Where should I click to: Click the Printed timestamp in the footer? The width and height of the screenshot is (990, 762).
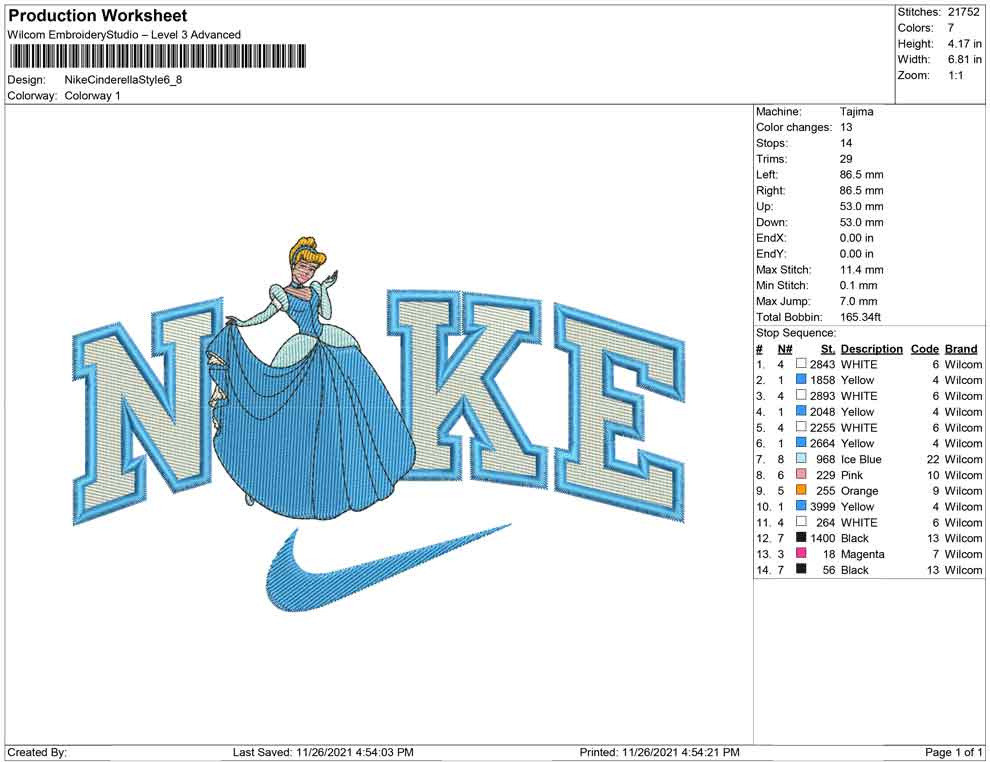tap(659, 752)
